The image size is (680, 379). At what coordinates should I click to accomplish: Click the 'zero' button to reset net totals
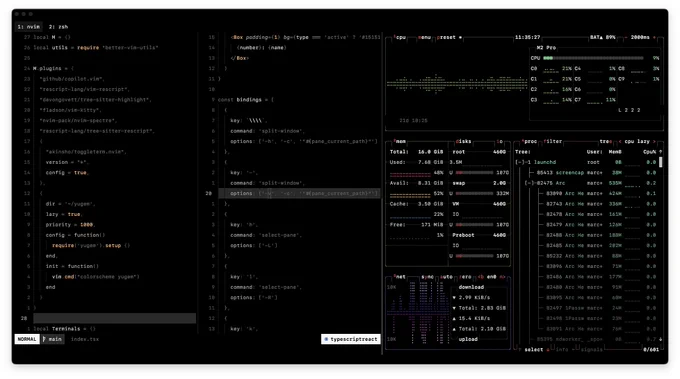coord(465,277)
